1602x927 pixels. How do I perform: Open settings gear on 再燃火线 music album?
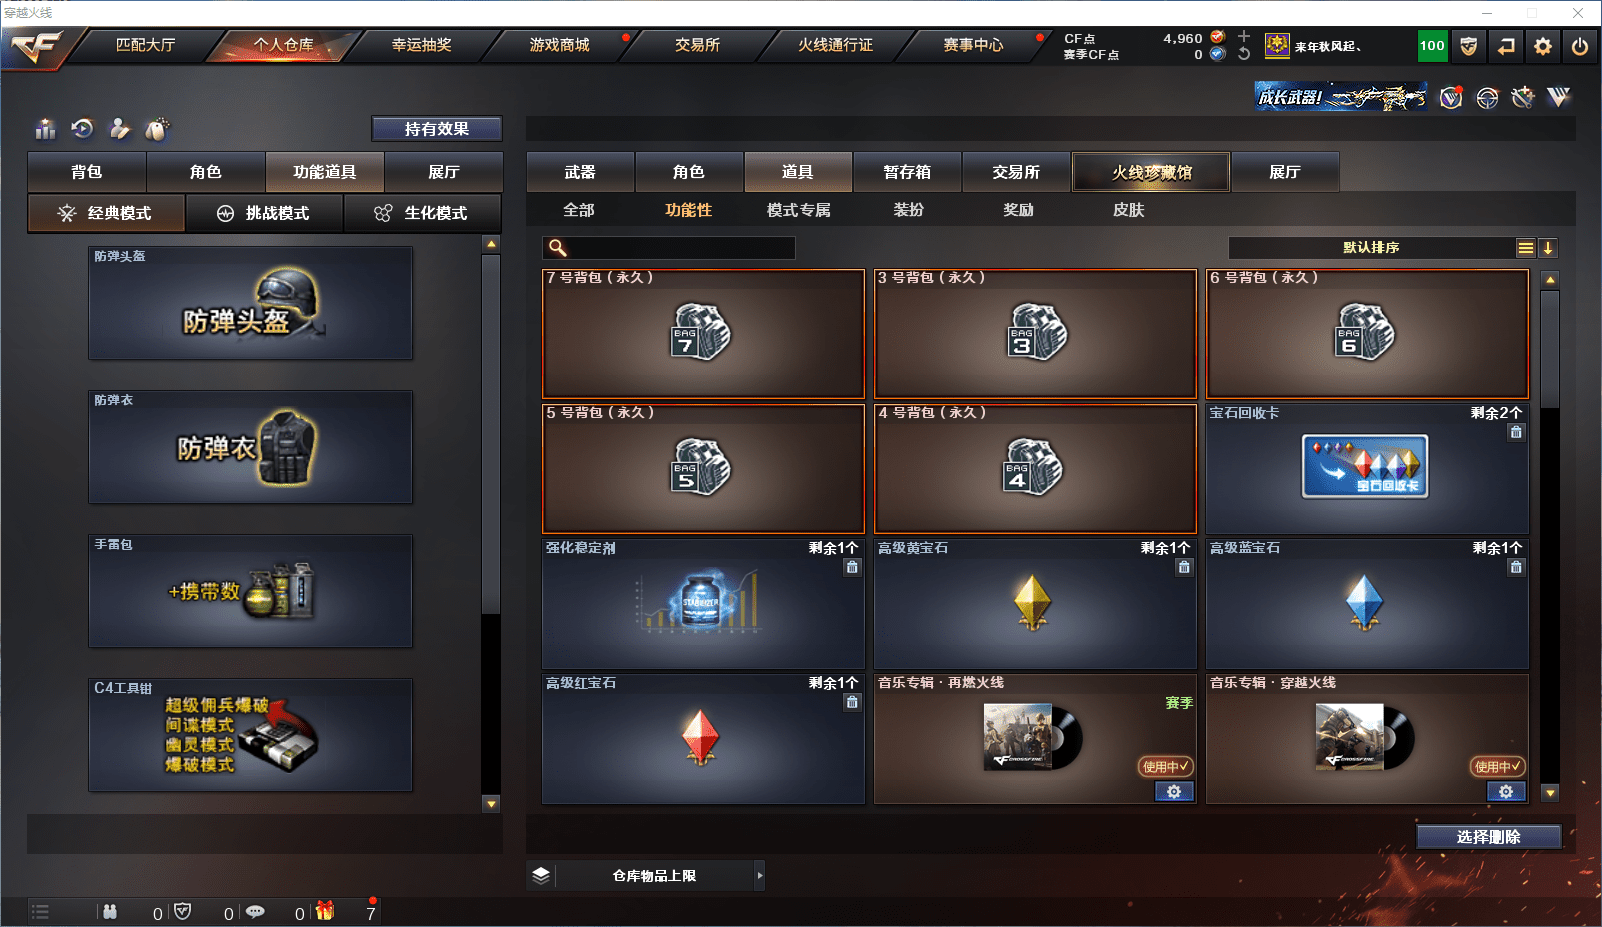click(1174, 791)
